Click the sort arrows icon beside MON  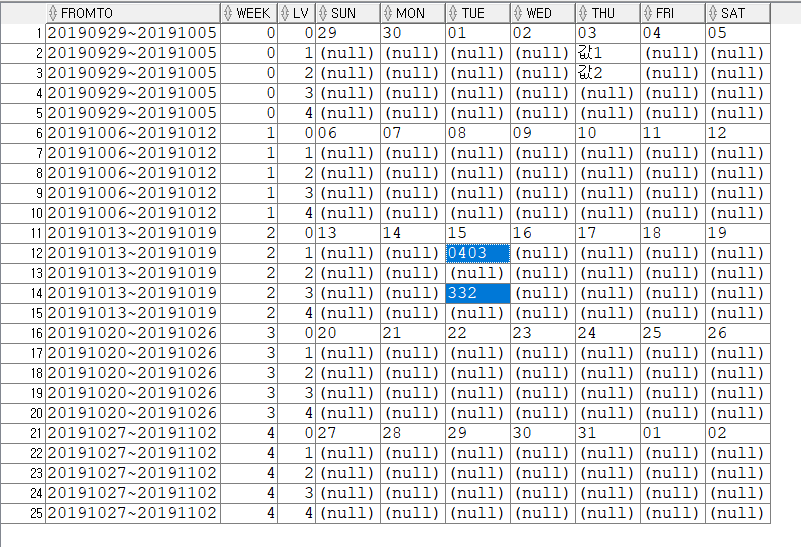click(x=388, y=13)
